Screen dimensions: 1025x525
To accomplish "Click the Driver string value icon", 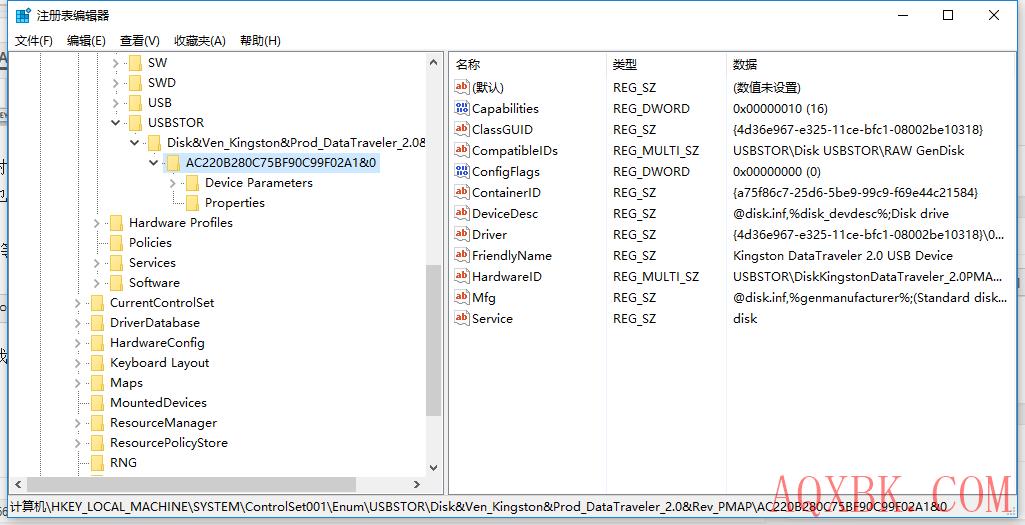I will click(x=462, y=234).
